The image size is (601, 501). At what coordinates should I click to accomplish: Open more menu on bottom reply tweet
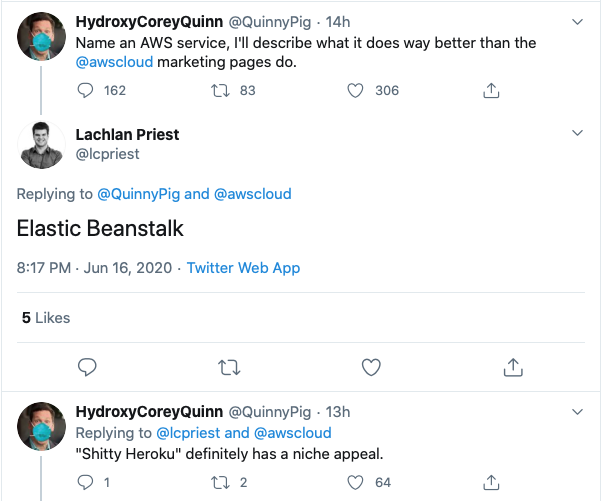coord(577,411)
